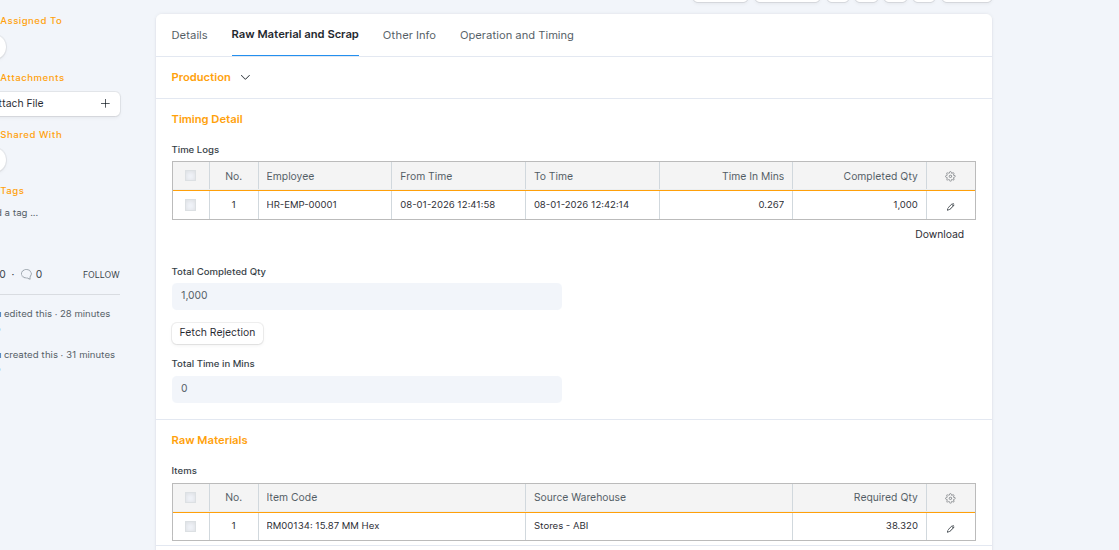Collapse the Raw Materials section heading

pyautogui.click(x=209, y=440)
